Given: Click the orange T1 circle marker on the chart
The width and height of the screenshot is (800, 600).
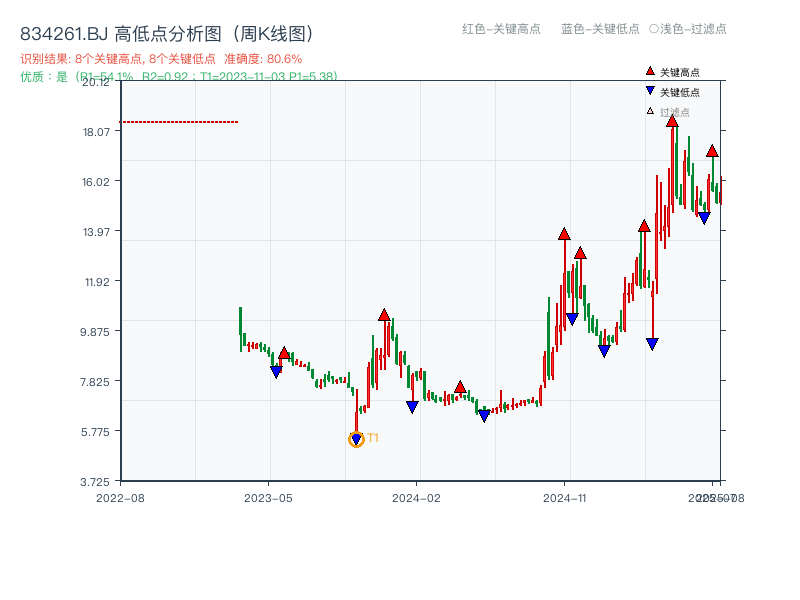Looking at the screenshot, I should point(357,438).
